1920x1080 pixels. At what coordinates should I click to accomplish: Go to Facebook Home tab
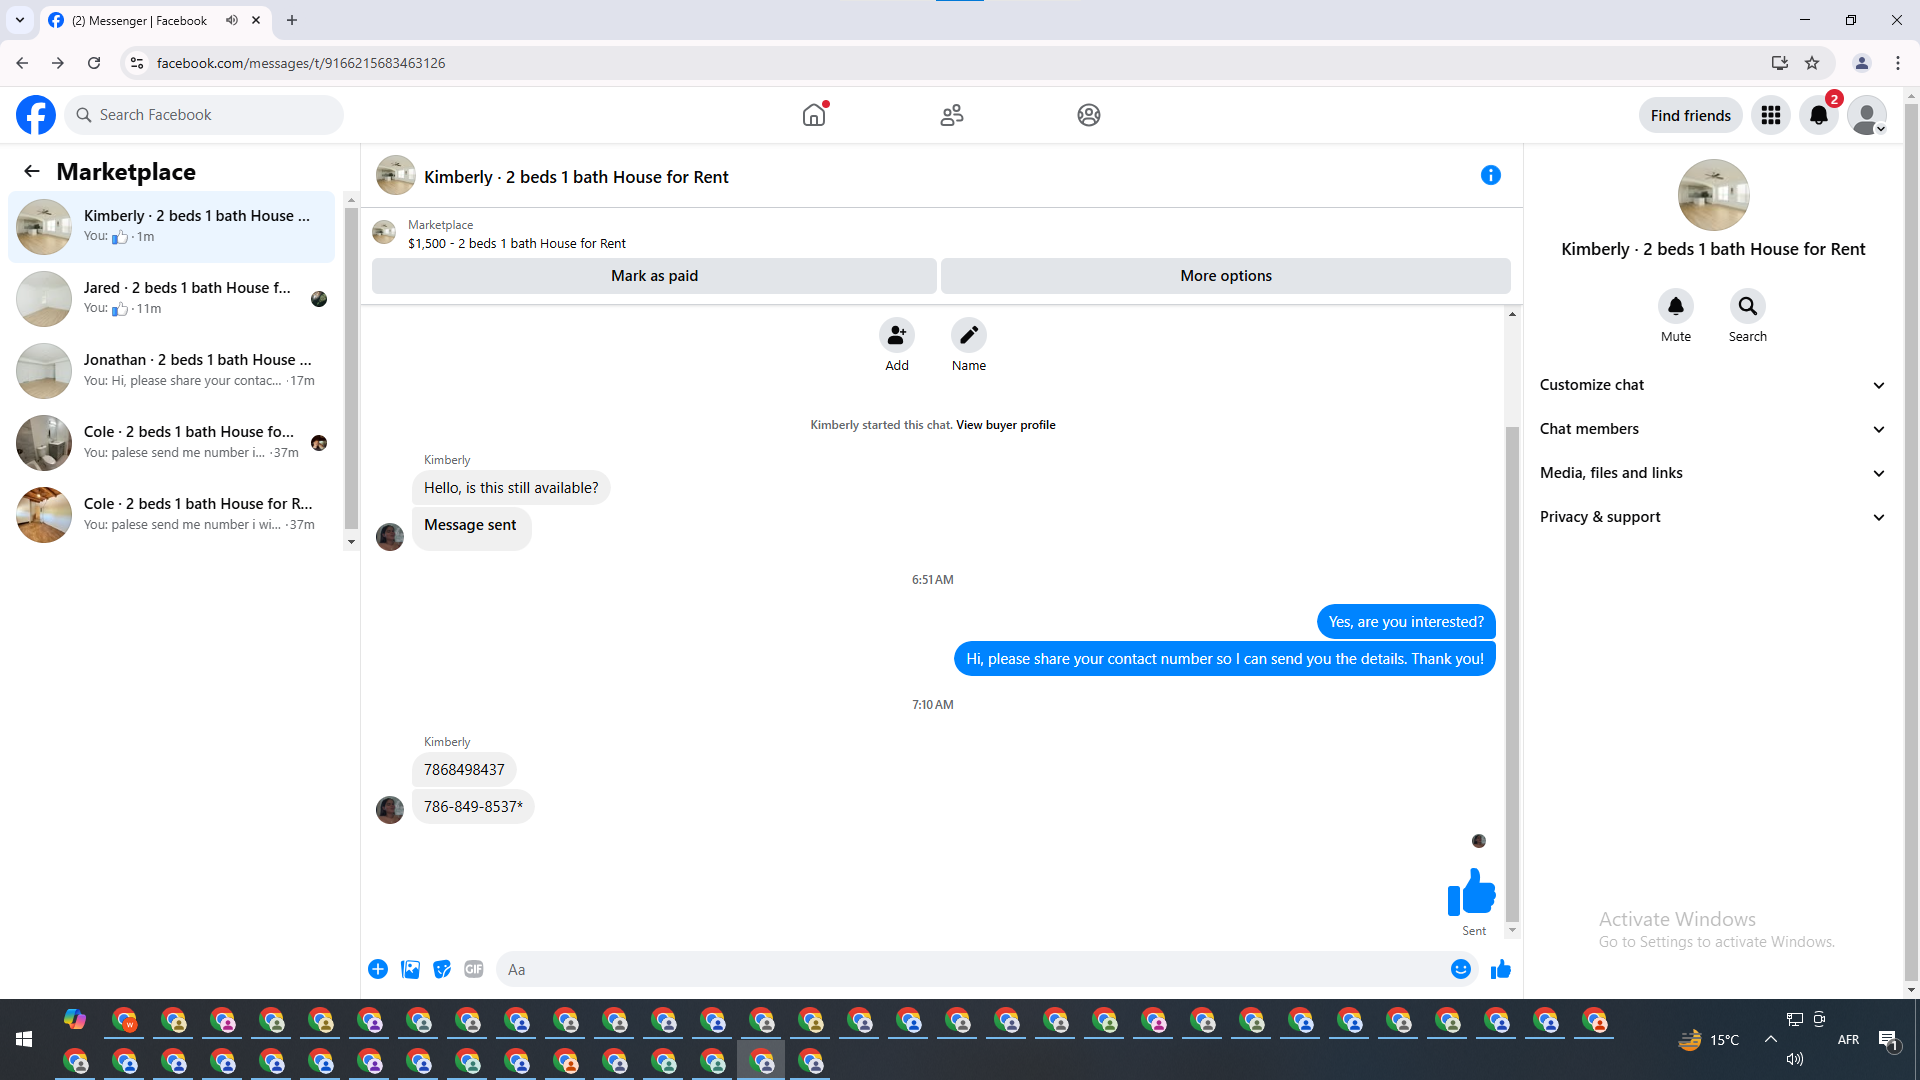[x=814, y=115]
